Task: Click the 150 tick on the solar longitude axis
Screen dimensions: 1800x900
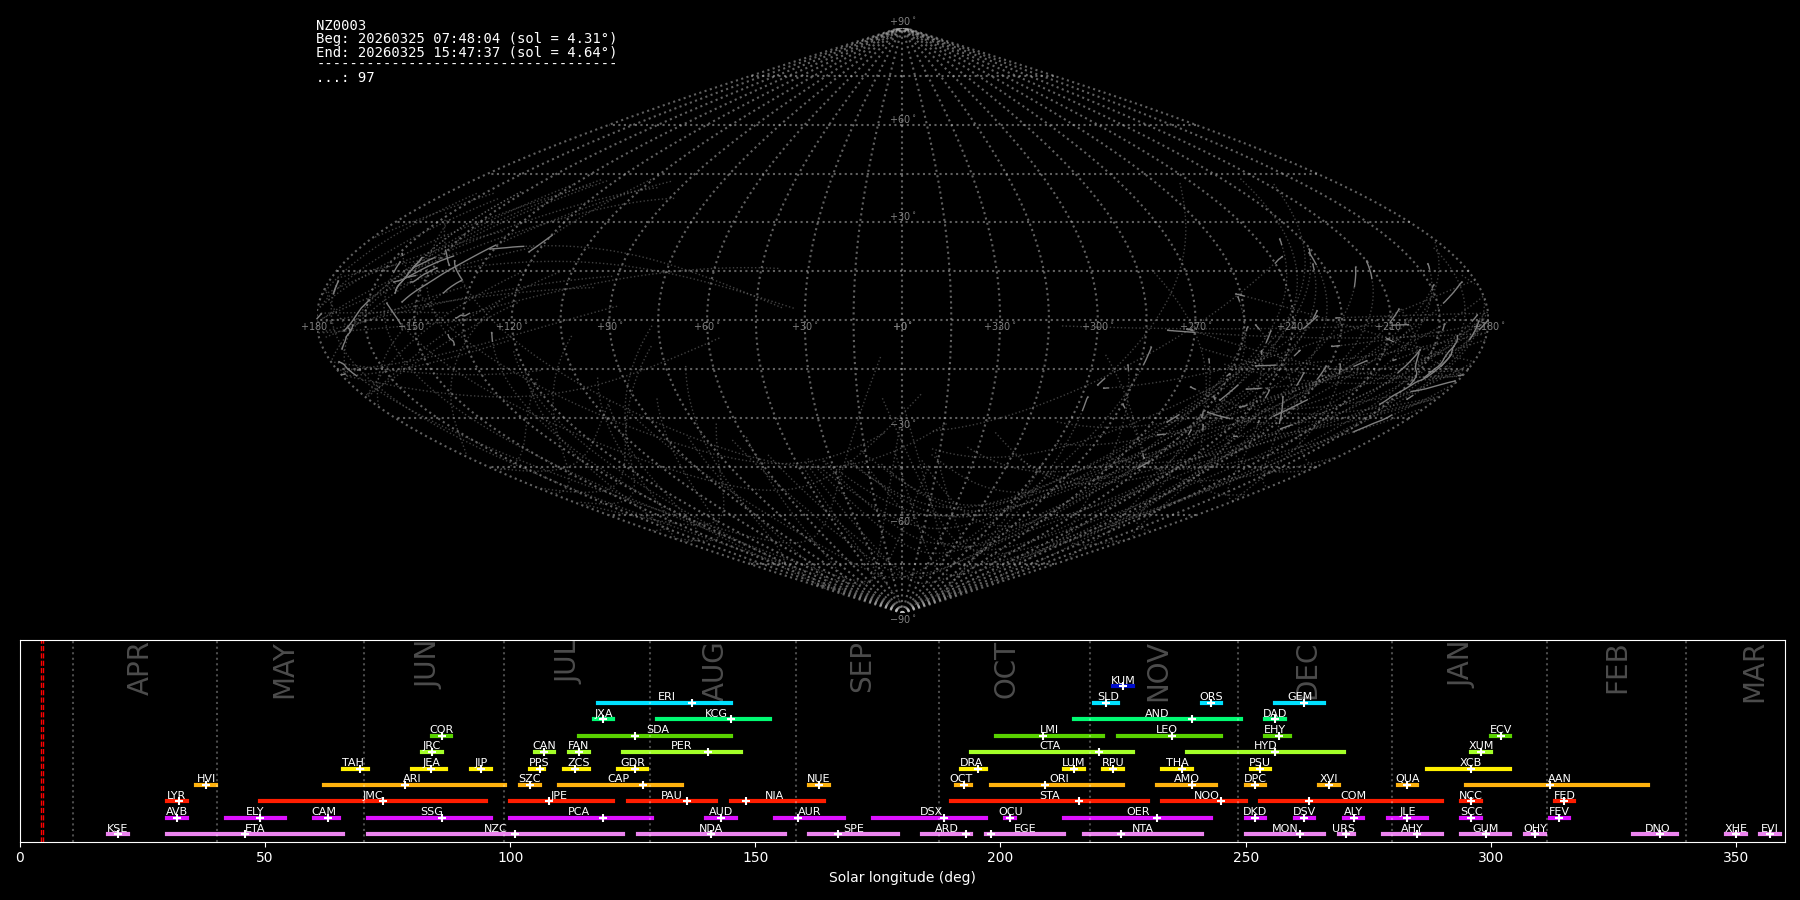Action: tap(755, 857)
